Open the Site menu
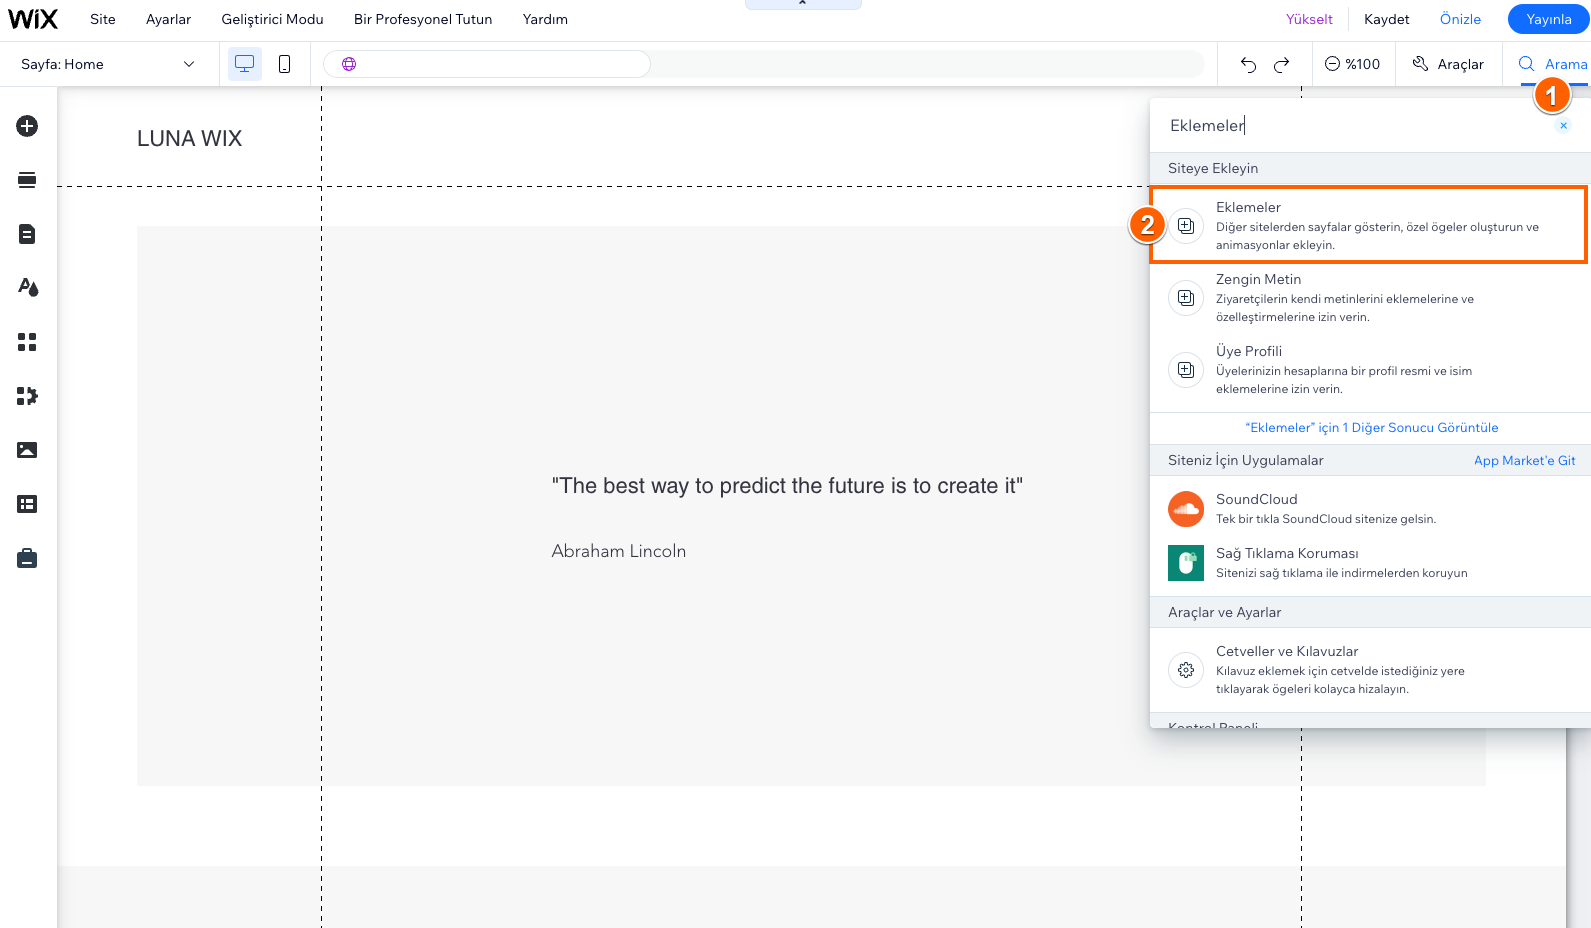This screenshot has height=928, width=1591. tap(103, 19)
